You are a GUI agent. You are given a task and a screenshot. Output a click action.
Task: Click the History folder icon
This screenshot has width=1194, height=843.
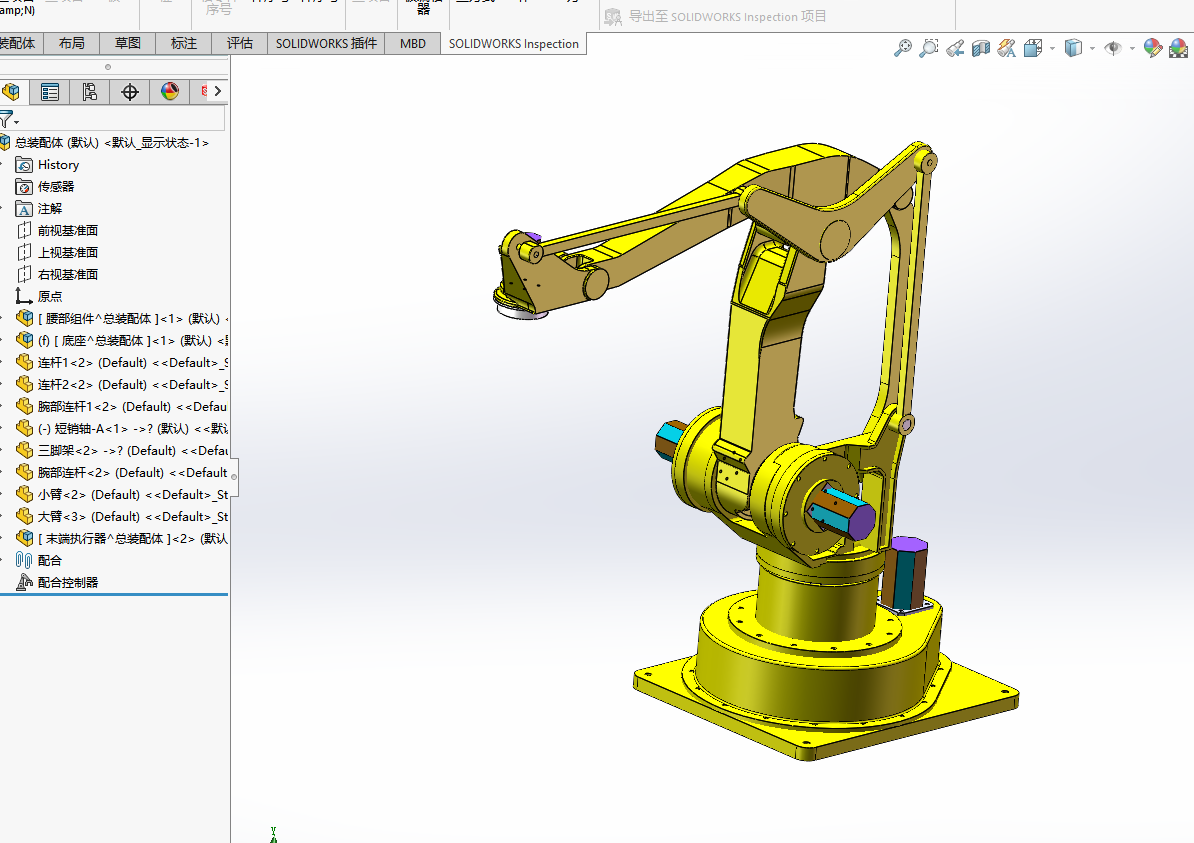click(x=24, y=164)
